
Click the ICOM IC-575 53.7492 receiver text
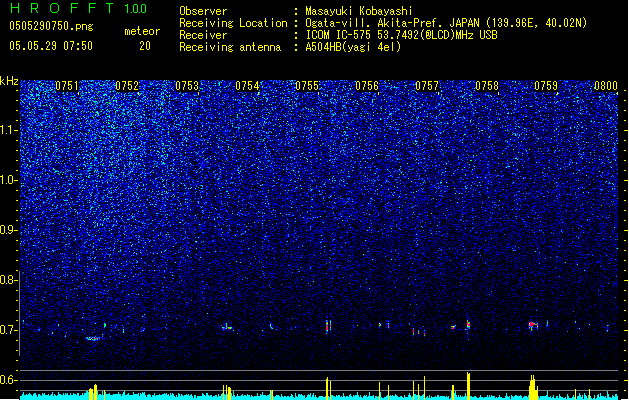(x=401, y=35)
